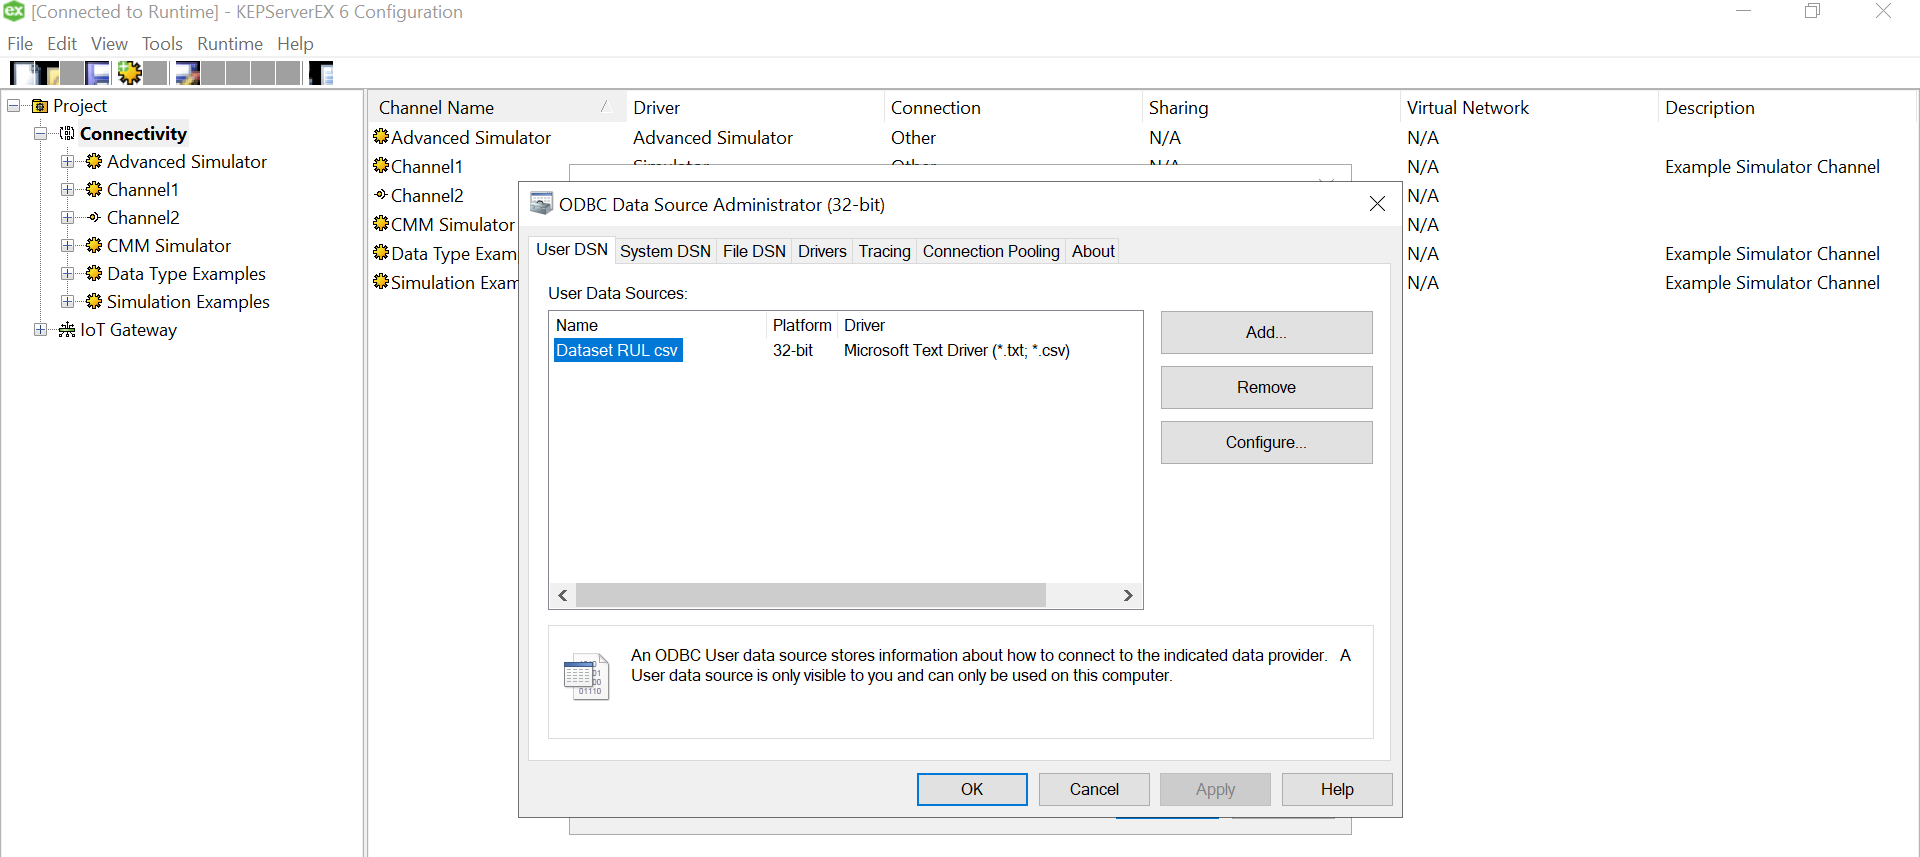Screen dimensions: 1920x857
Task: Click the Add... button
Action: click(1266, 332)
